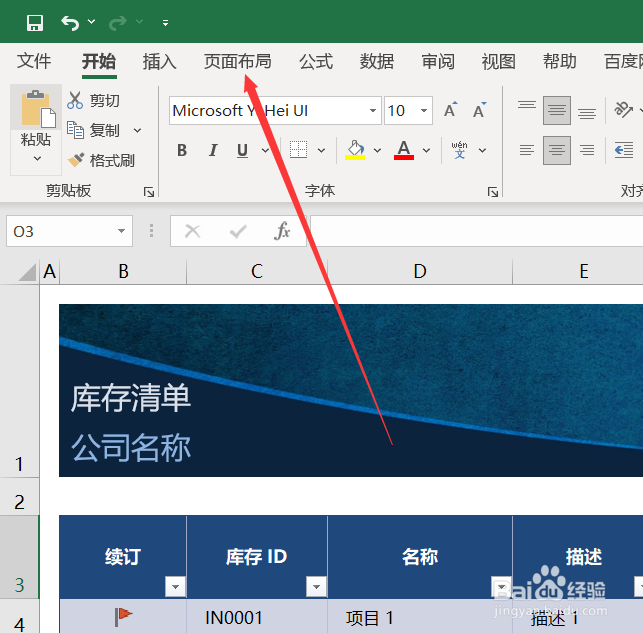Viewport: 643px width, 633px height.
Task: Expand the 复制 options arrow
Action: pyautogui.click(x=137, y=131)
